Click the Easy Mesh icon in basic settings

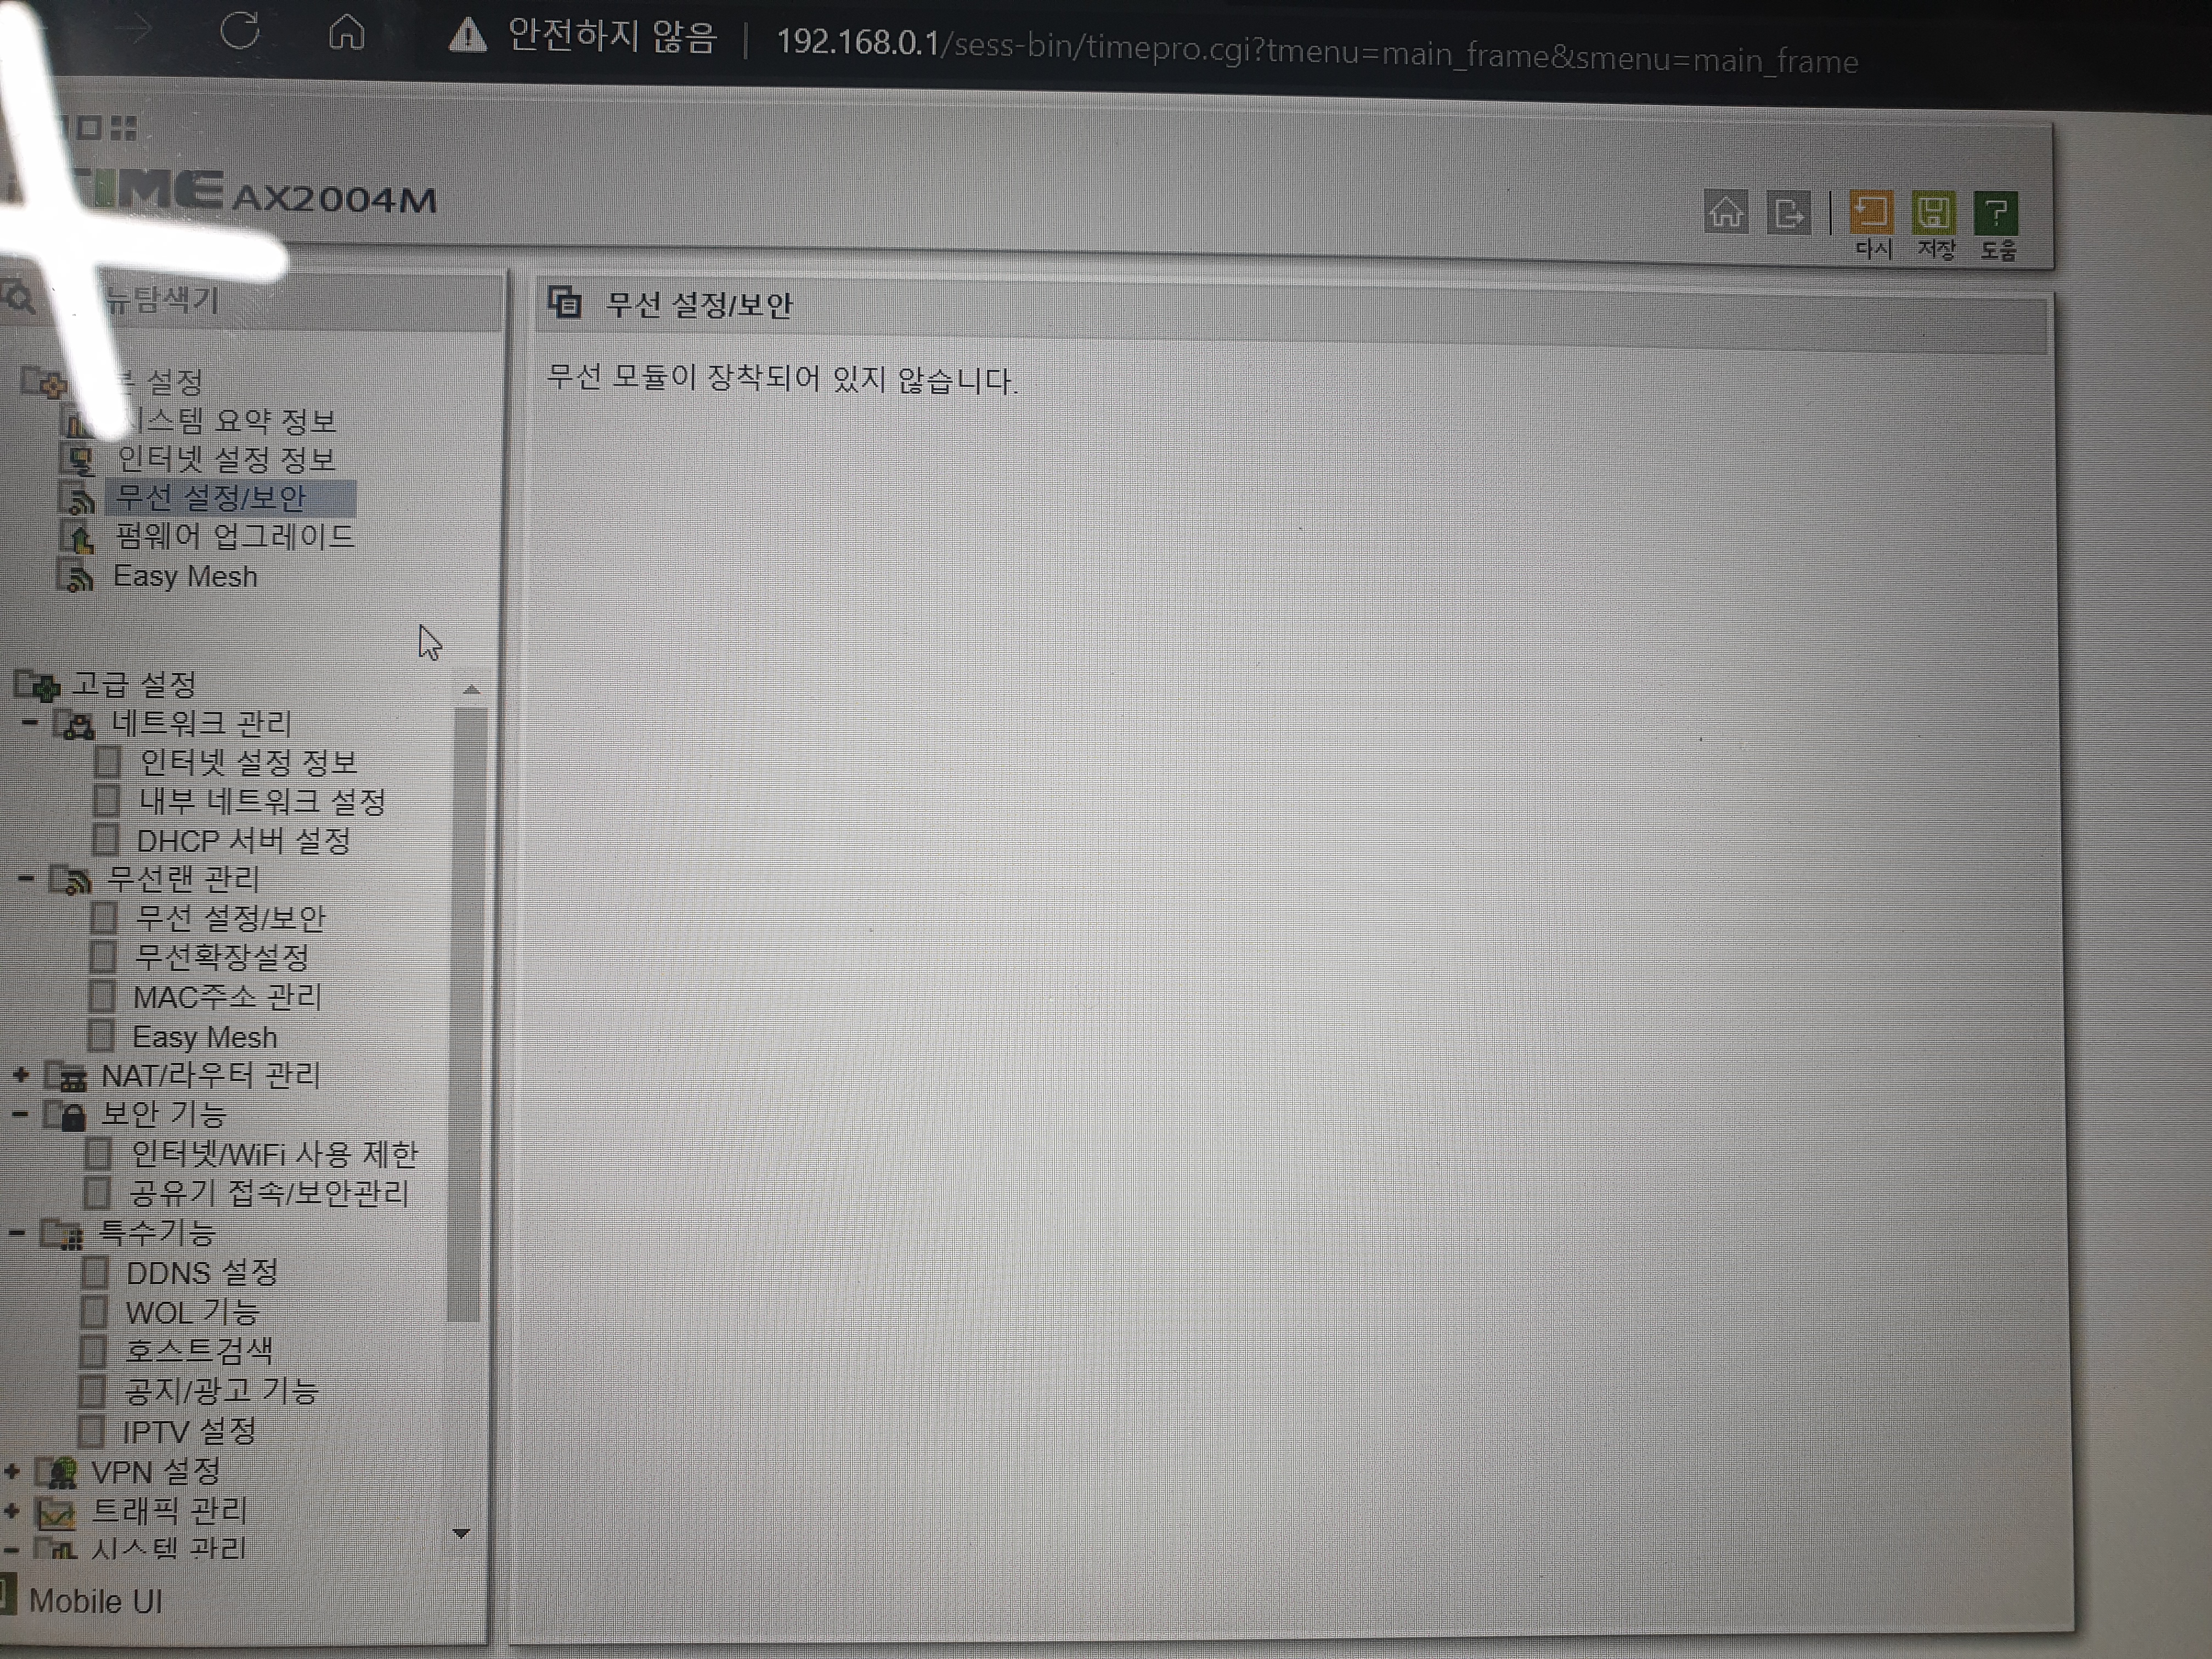pos(76,577)
